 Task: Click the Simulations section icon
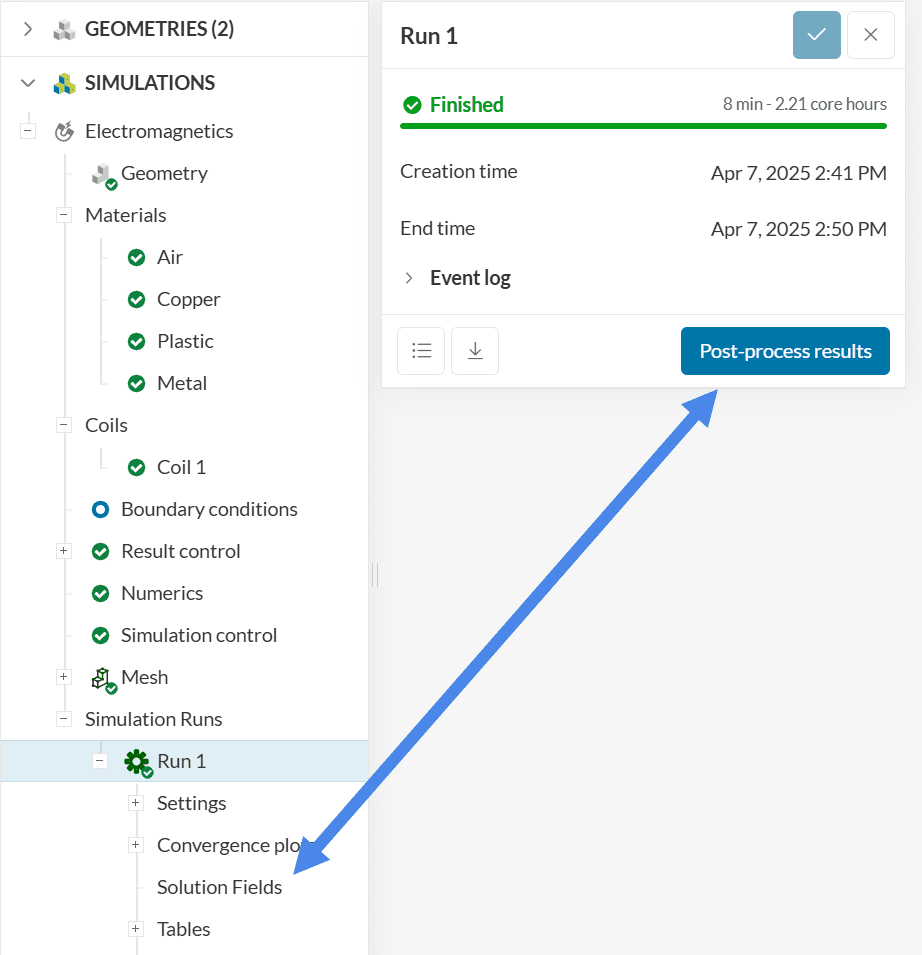tap(64, 83)
